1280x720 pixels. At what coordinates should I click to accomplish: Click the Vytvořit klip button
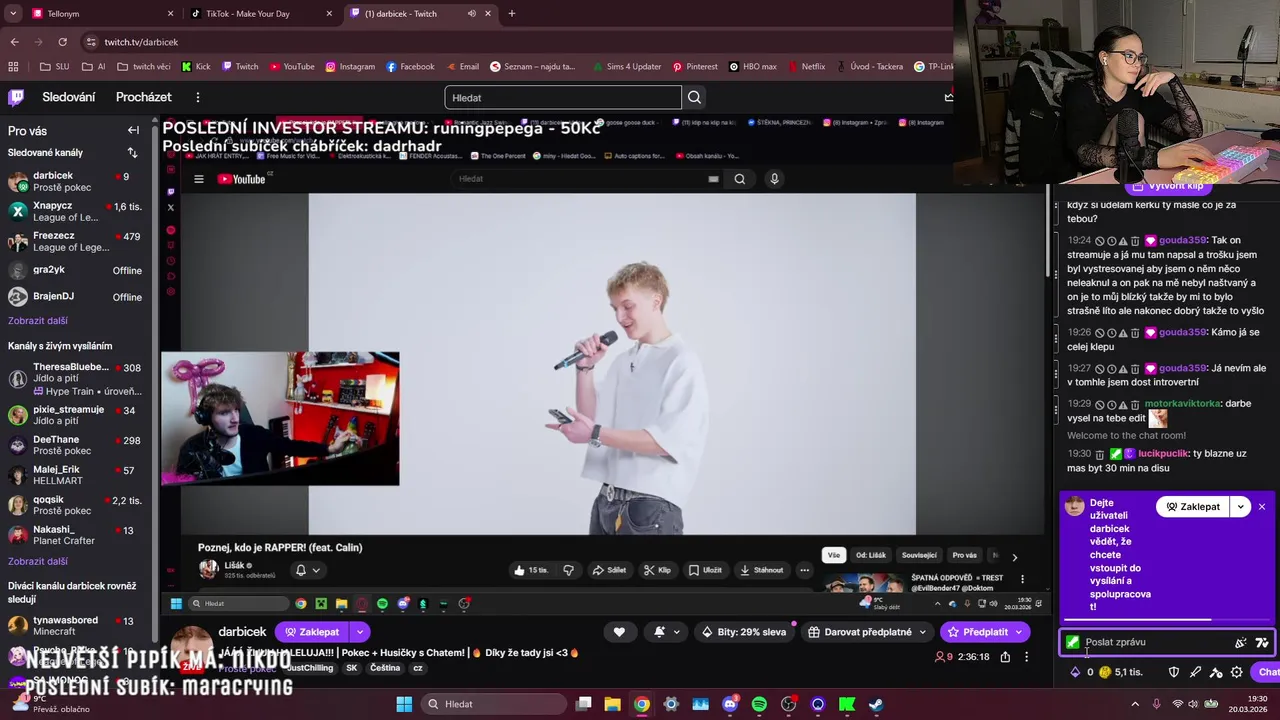[1168, 185]
